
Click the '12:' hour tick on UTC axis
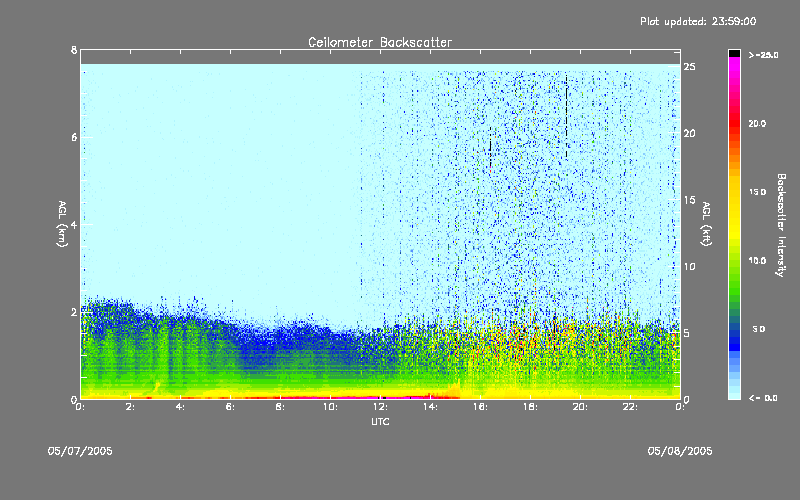pyautogui.click(x=380, y=407)
